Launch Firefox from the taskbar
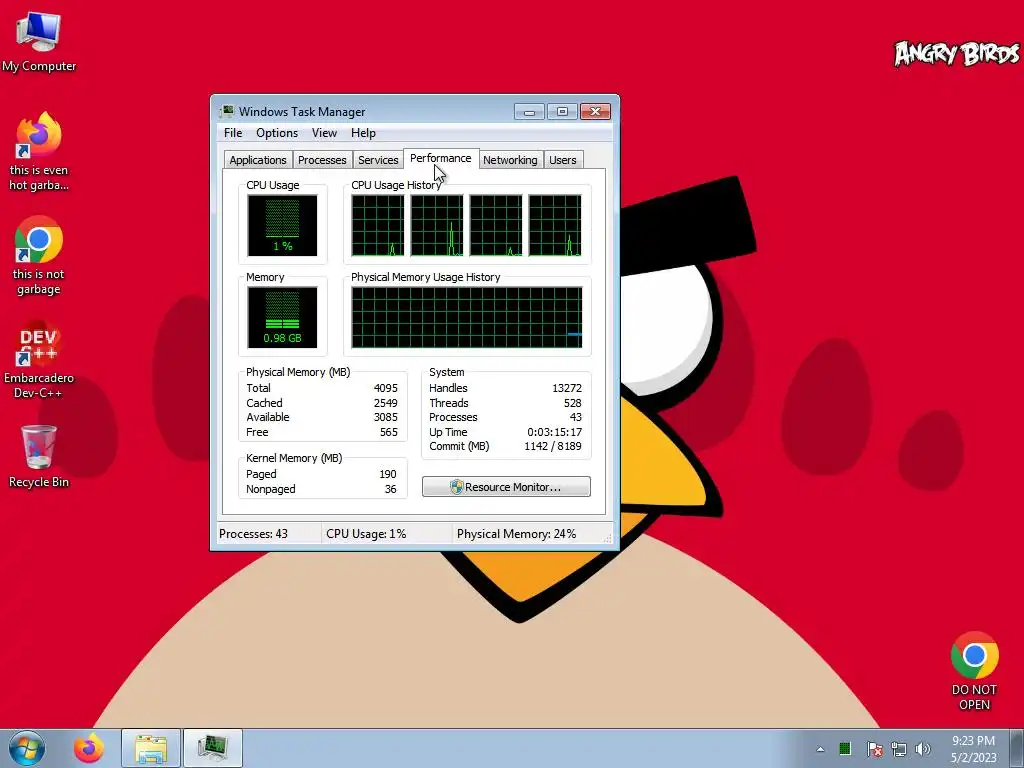 tap(89, 748)
